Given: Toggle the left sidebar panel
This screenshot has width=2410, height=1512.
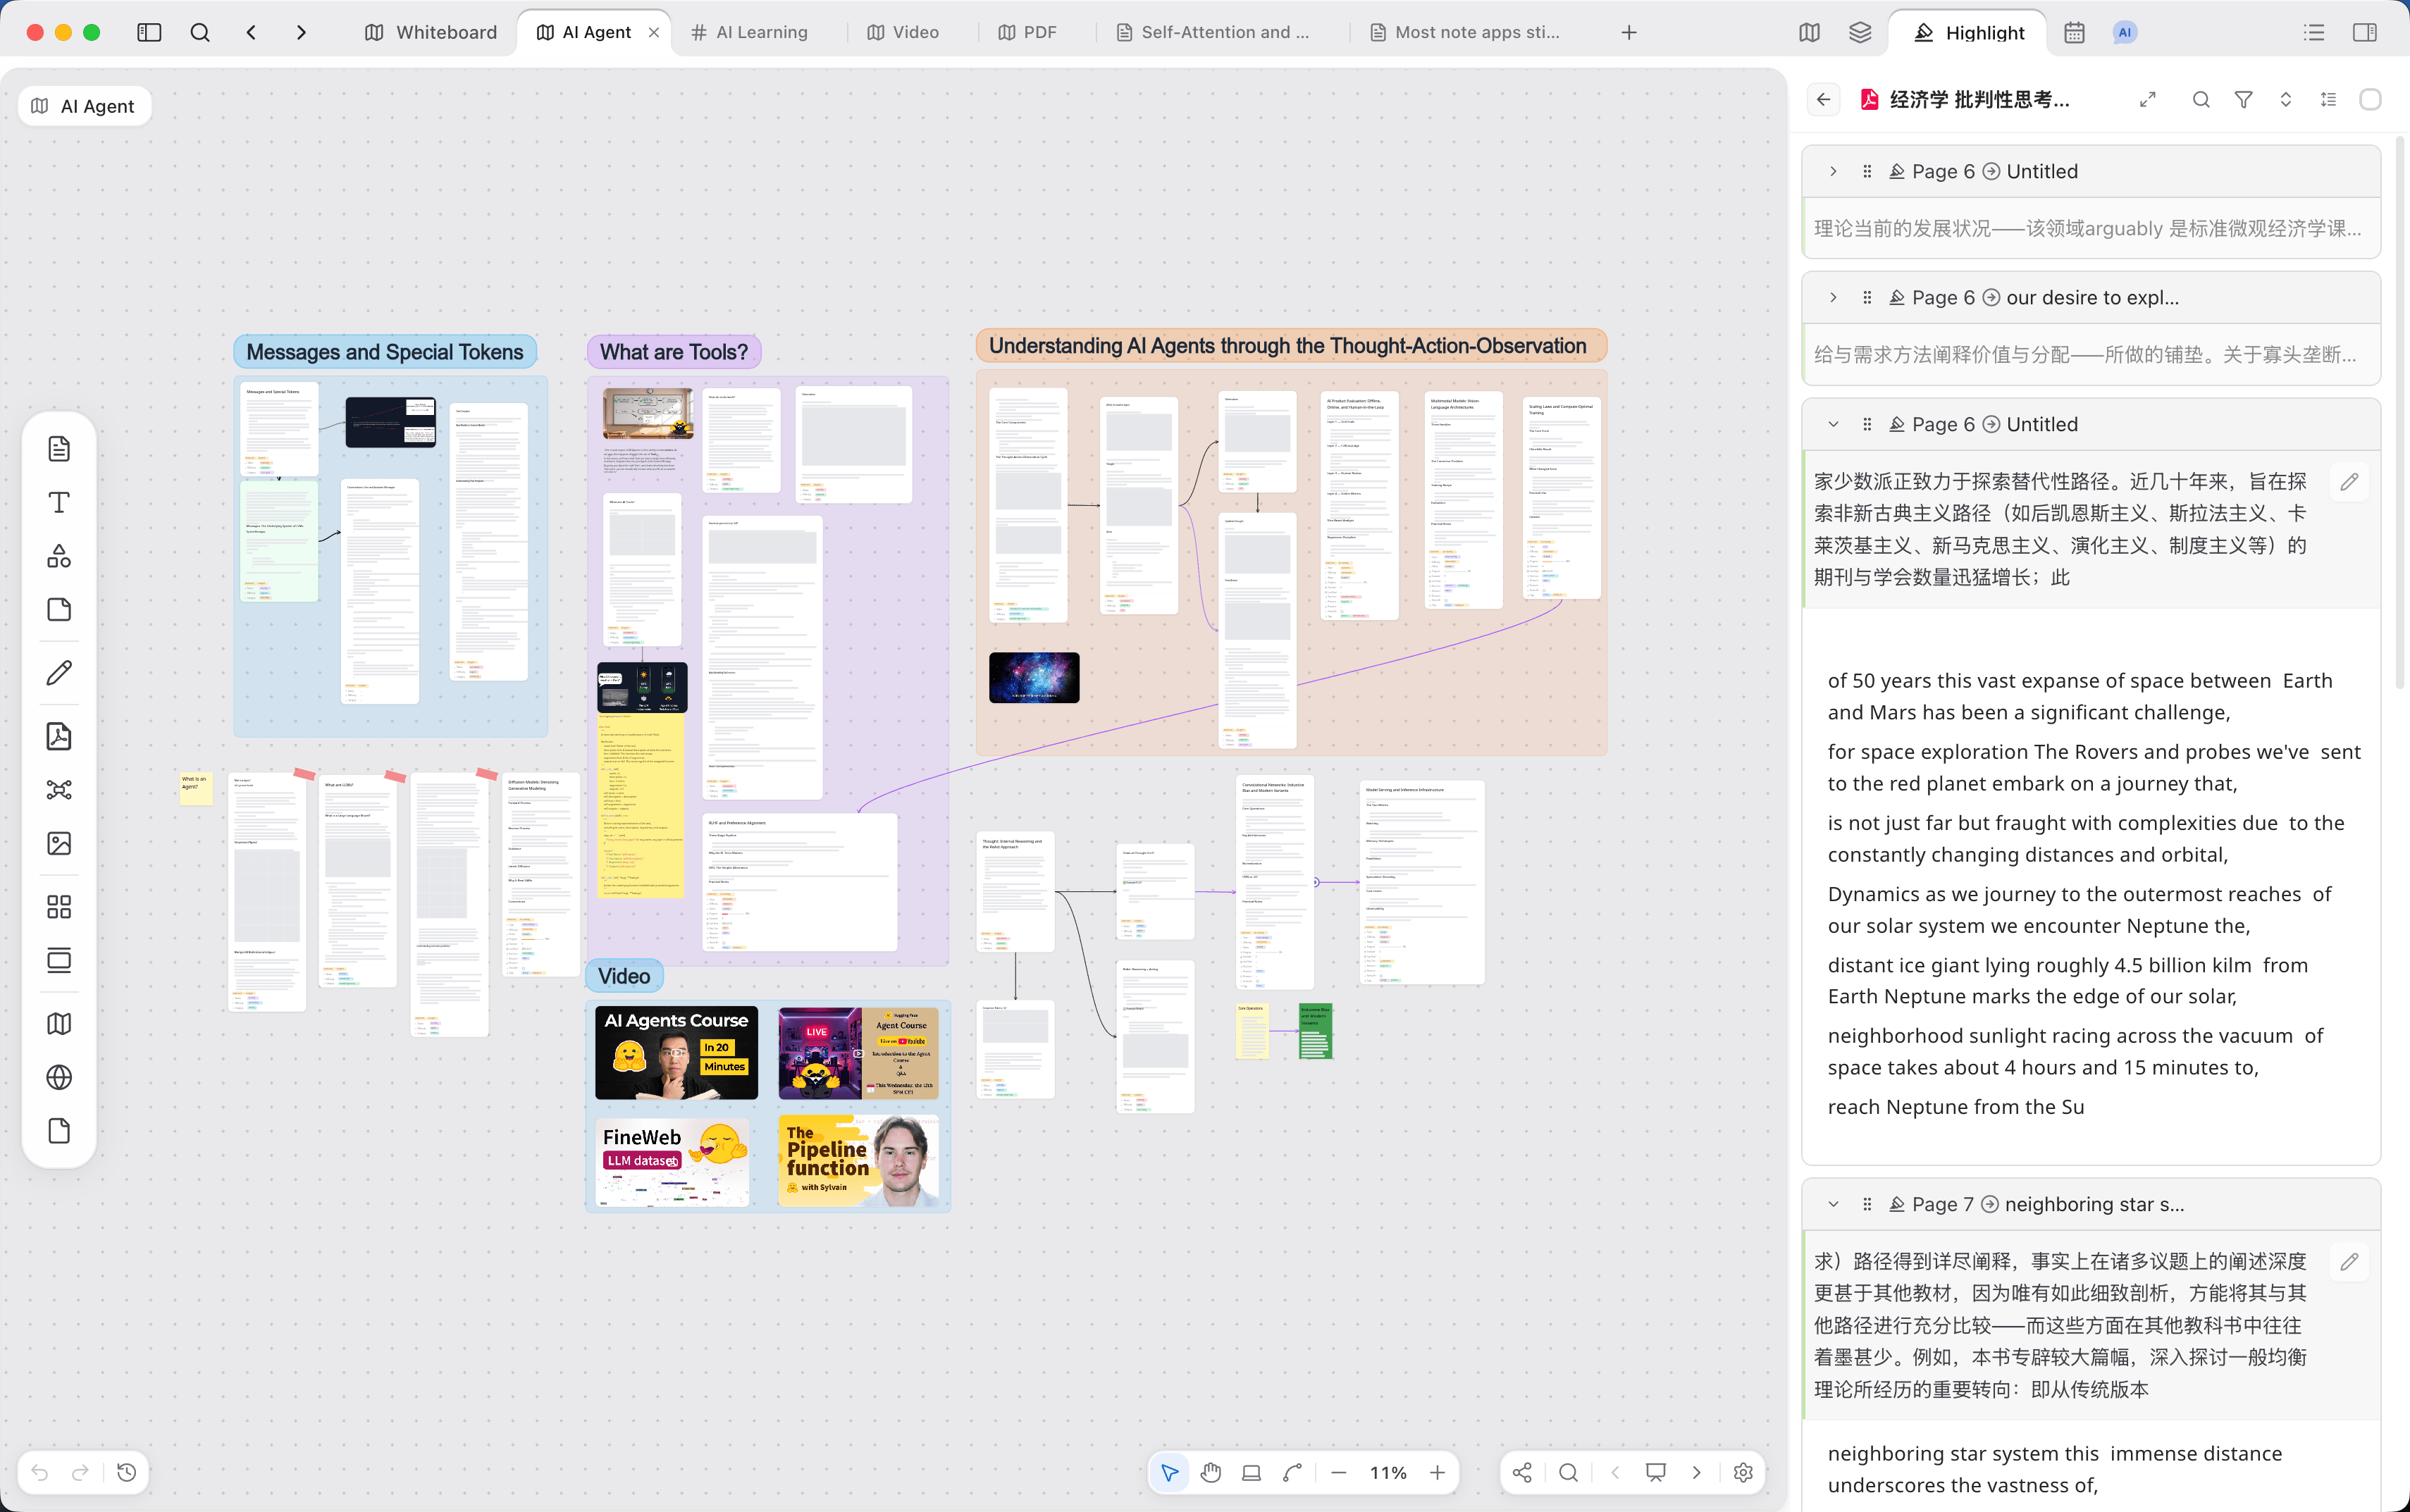Looking at the screenshot, I should 149,32.
